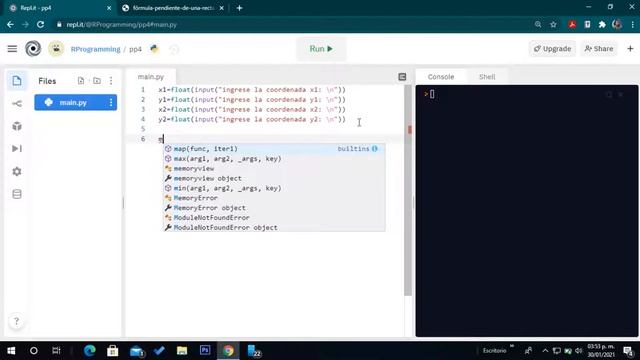Show hidden system tray icons
The width and height of the screenshot is (640, 360).
[x=545, y=351]
